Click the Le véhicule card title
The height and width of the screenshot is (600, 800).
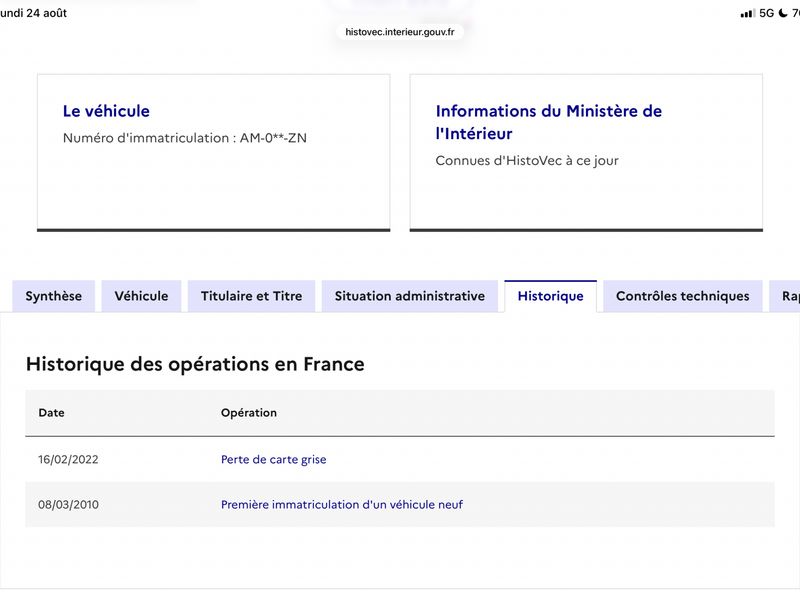click(x=106, y=111)
